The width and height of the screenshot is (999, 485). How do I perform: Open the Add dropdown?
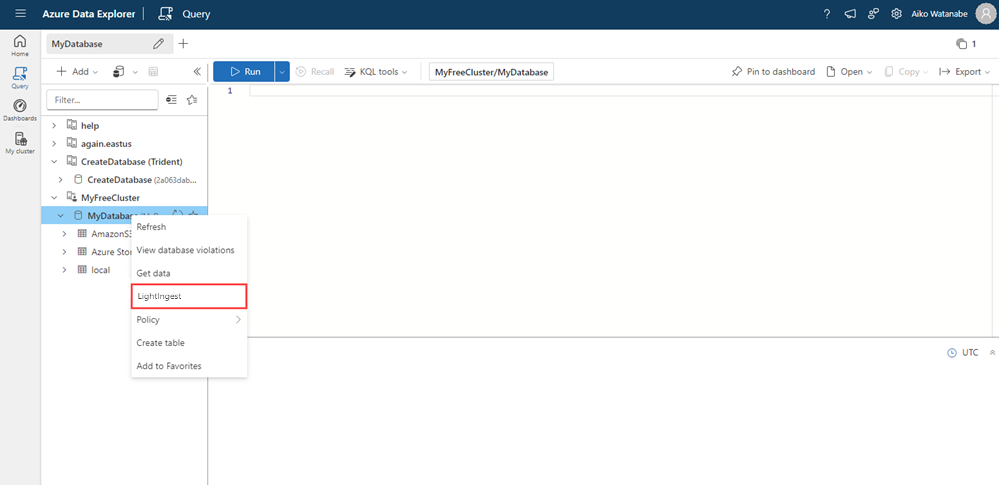(x=77, y=71)
